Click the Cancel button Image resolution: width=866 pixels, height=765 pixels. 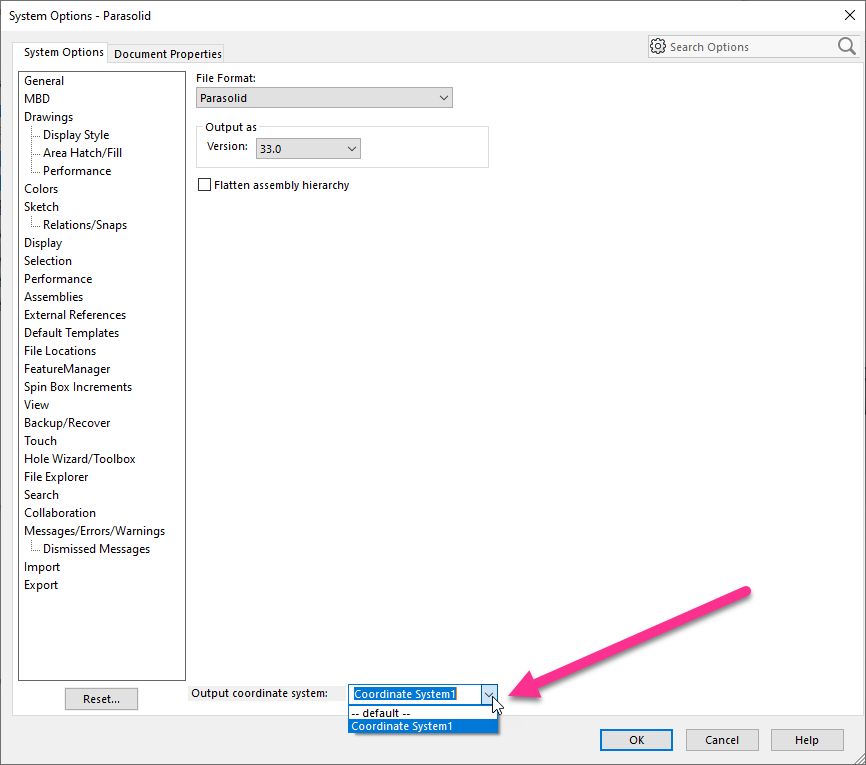722,740
